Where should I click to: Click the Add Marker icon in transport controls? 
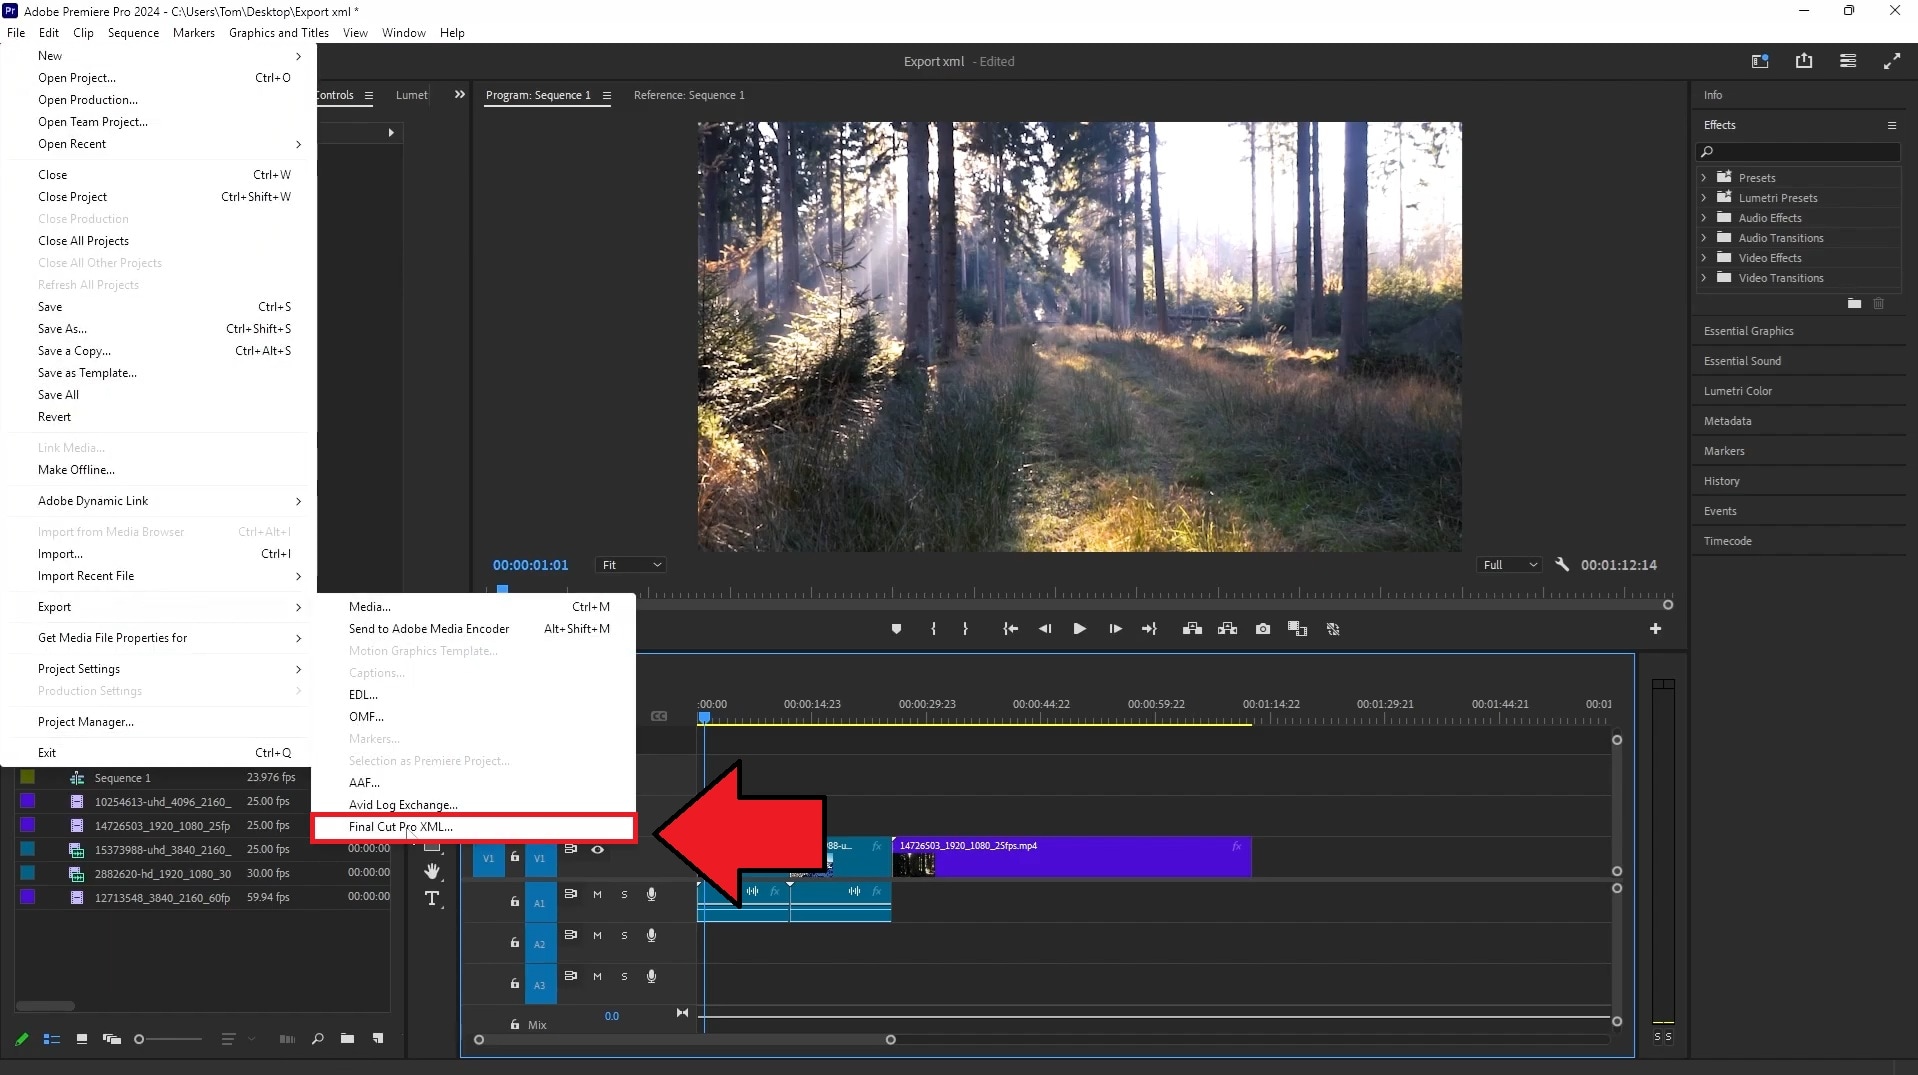(x=896, y=629)
